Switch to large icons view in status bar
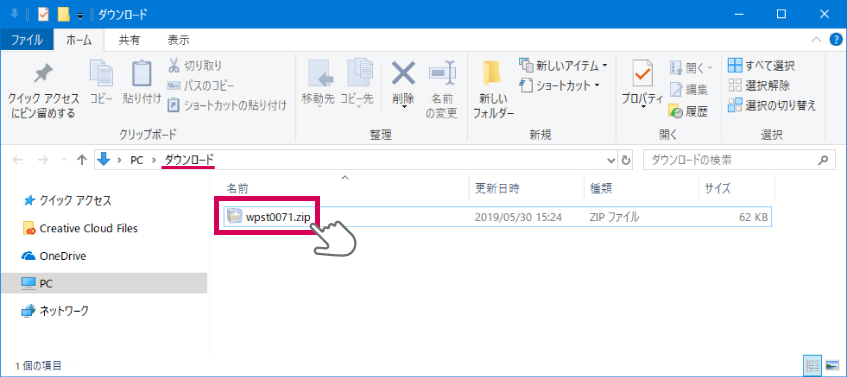 tap(832, 365)
